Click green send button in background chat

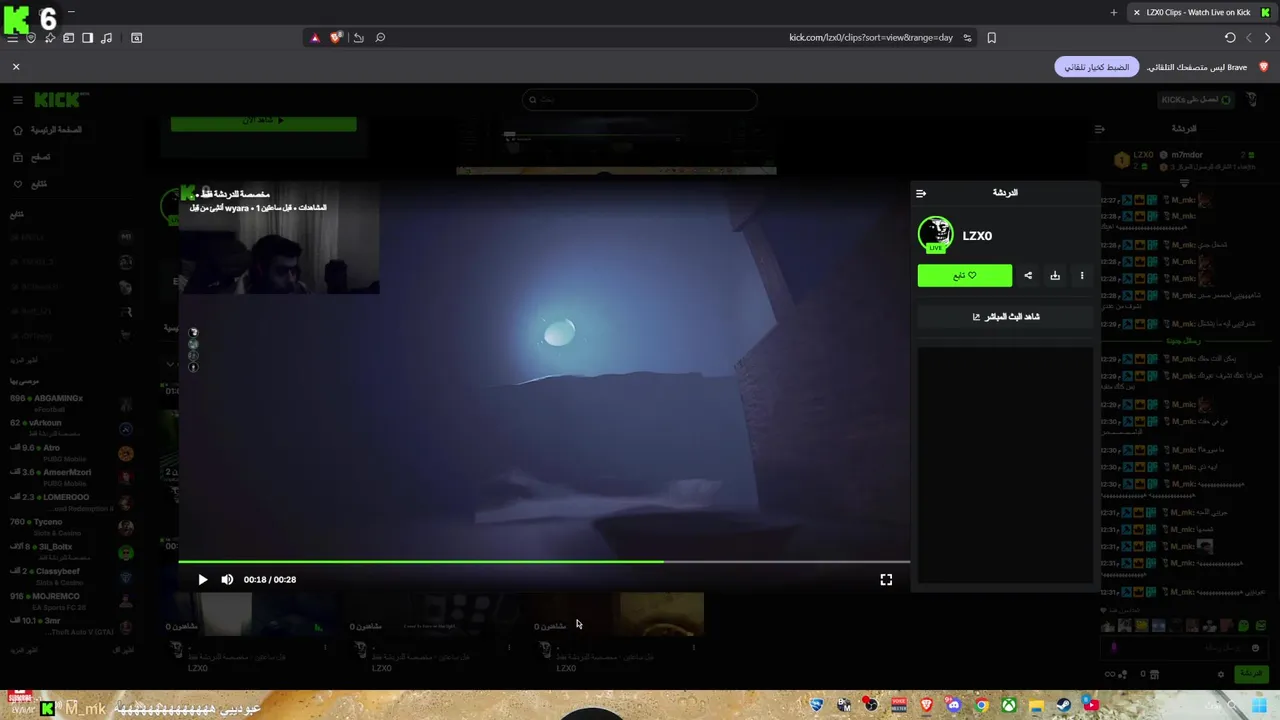[1251, 674]
